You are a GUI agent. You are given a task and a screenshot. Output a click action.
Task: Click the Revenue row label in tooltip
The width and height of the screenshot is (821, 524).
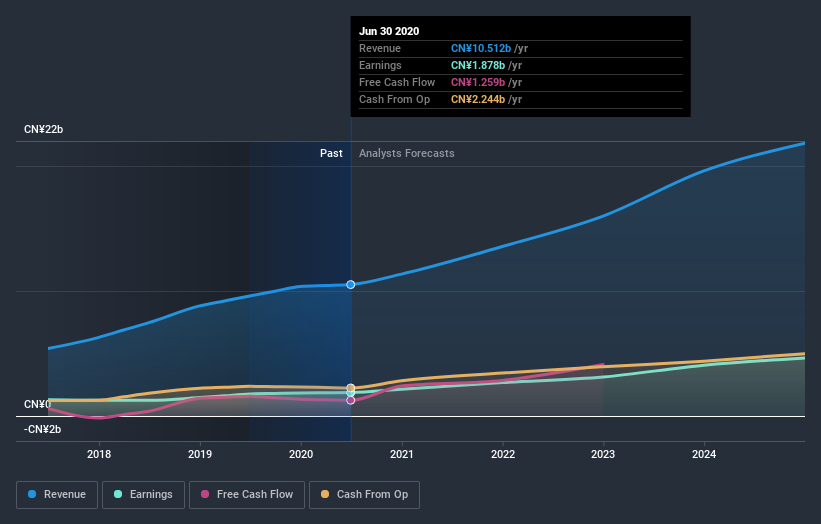tap(380, 48)
